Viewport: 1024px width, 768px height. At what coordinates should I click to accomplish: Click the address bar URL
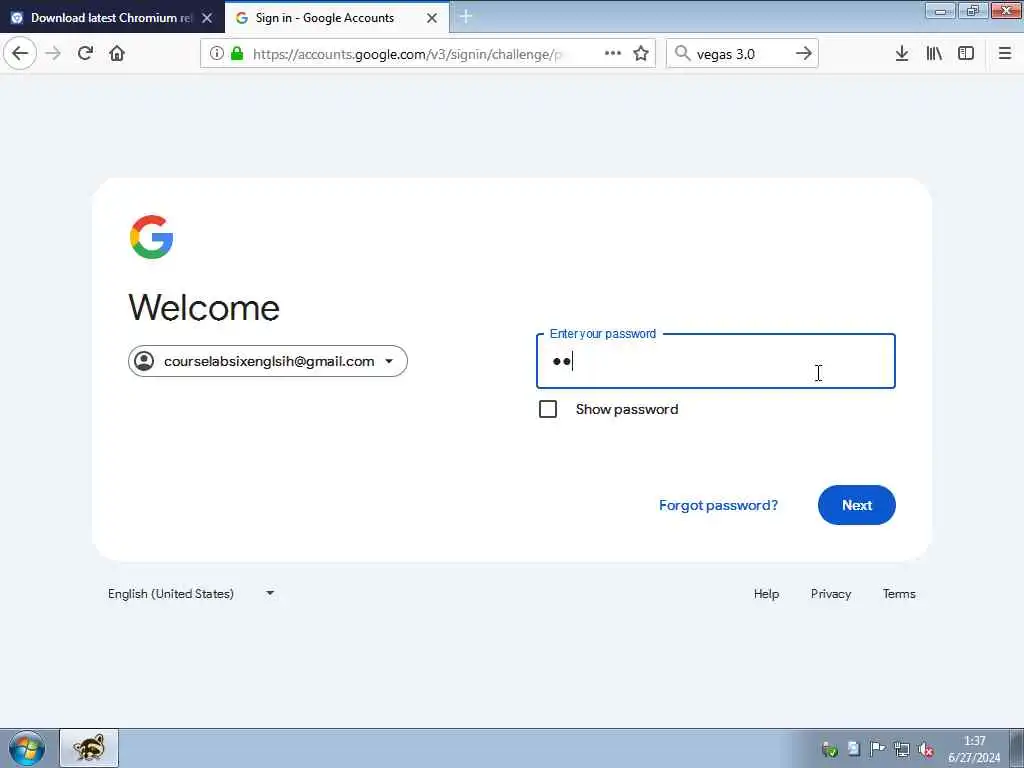[407, 54]
